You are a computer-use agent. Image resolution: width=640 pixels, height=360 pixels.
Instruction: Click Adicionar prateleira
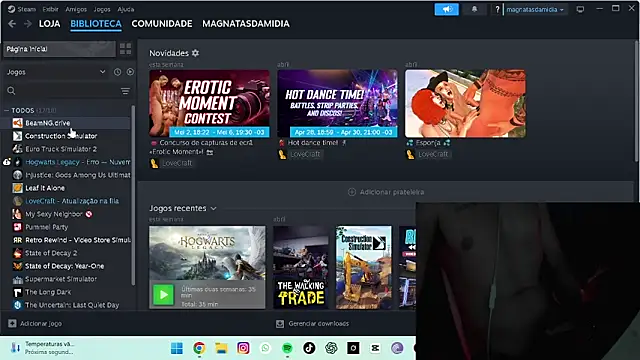coord(386,192)
